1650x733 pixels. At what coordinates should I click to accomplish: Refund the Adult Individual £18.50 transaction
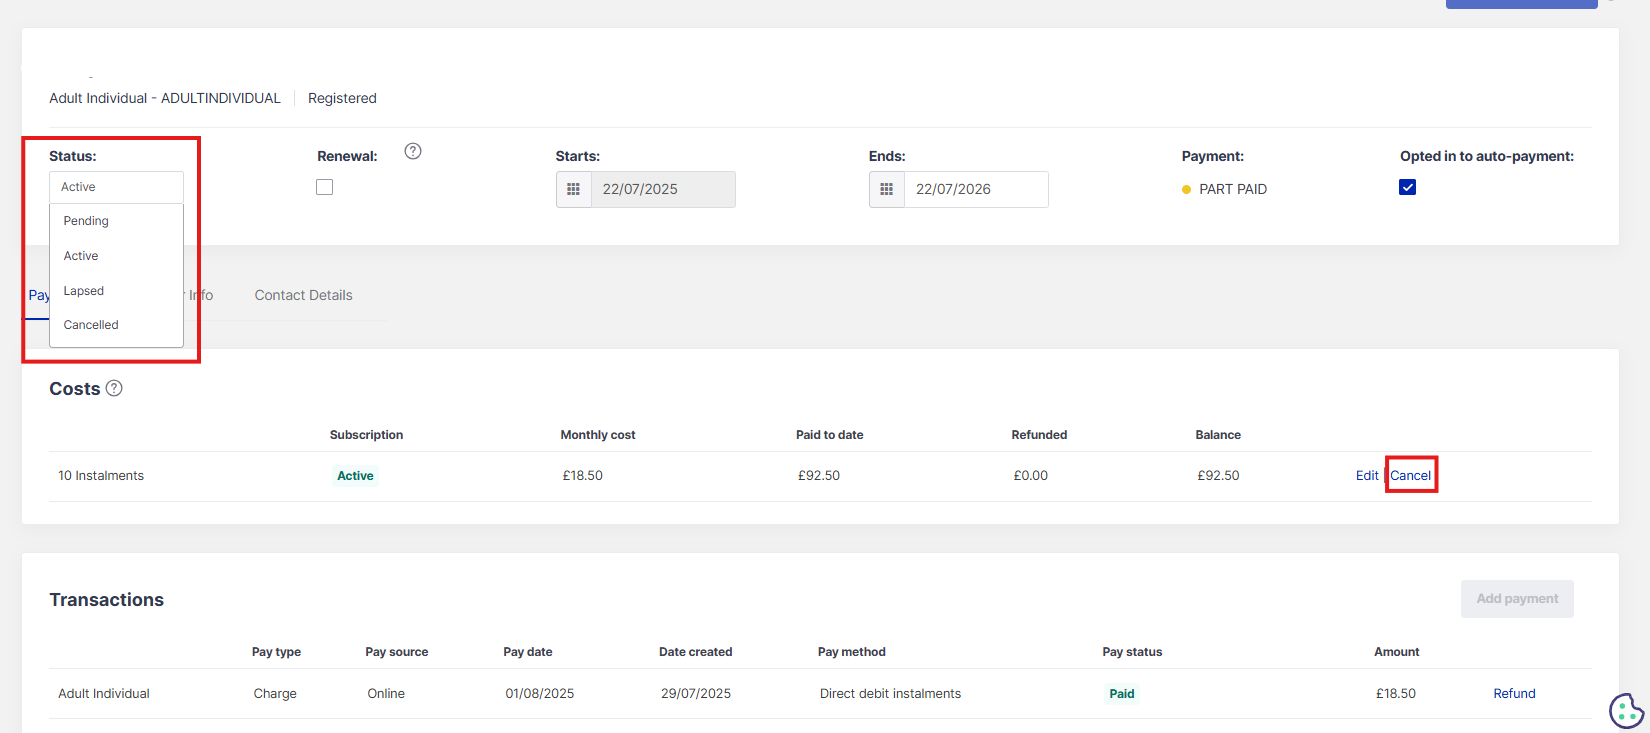tap(1514, 693)
